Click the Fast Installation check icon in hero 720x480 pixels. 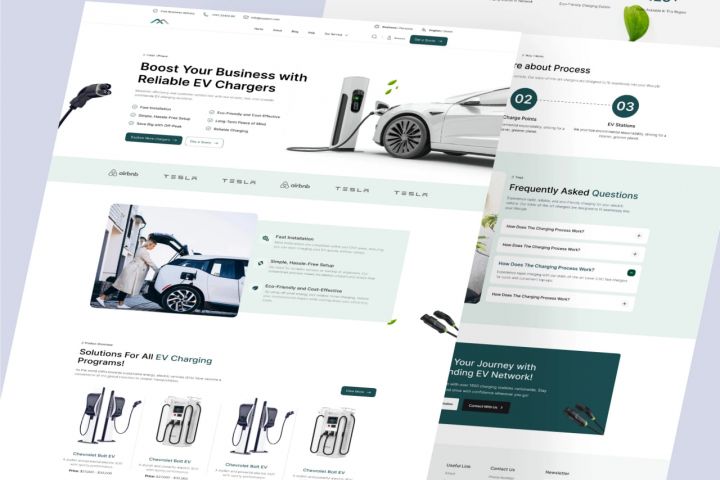pyautogui.click(x=135, y=107)
